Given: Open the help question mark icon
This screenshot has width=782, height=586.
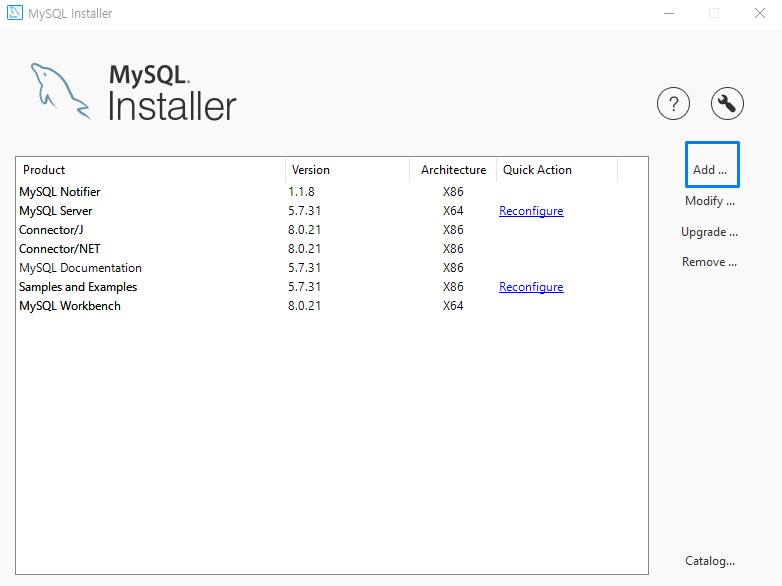Looking at the screenshot, I should [673, 104].
